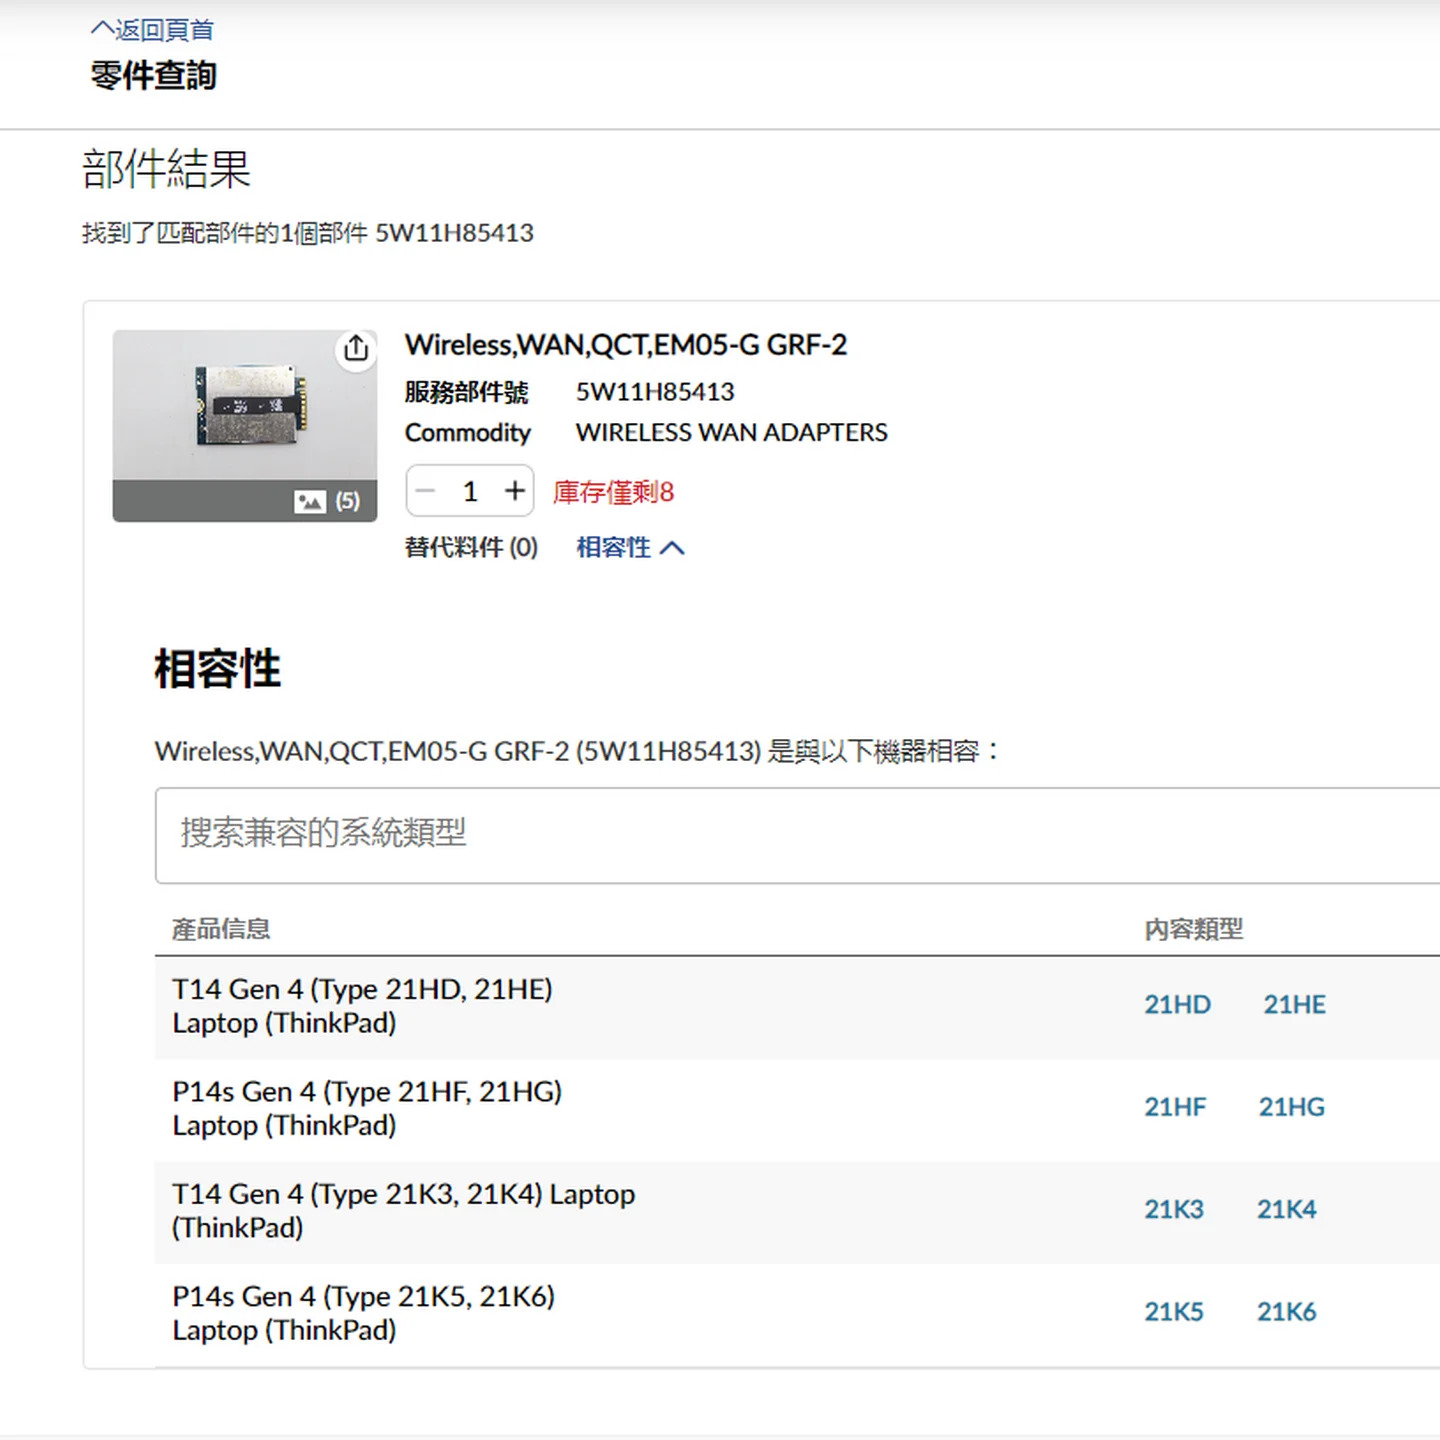Focus the 搜索兼容的系統類型 search field

click(x=797, y=835)
